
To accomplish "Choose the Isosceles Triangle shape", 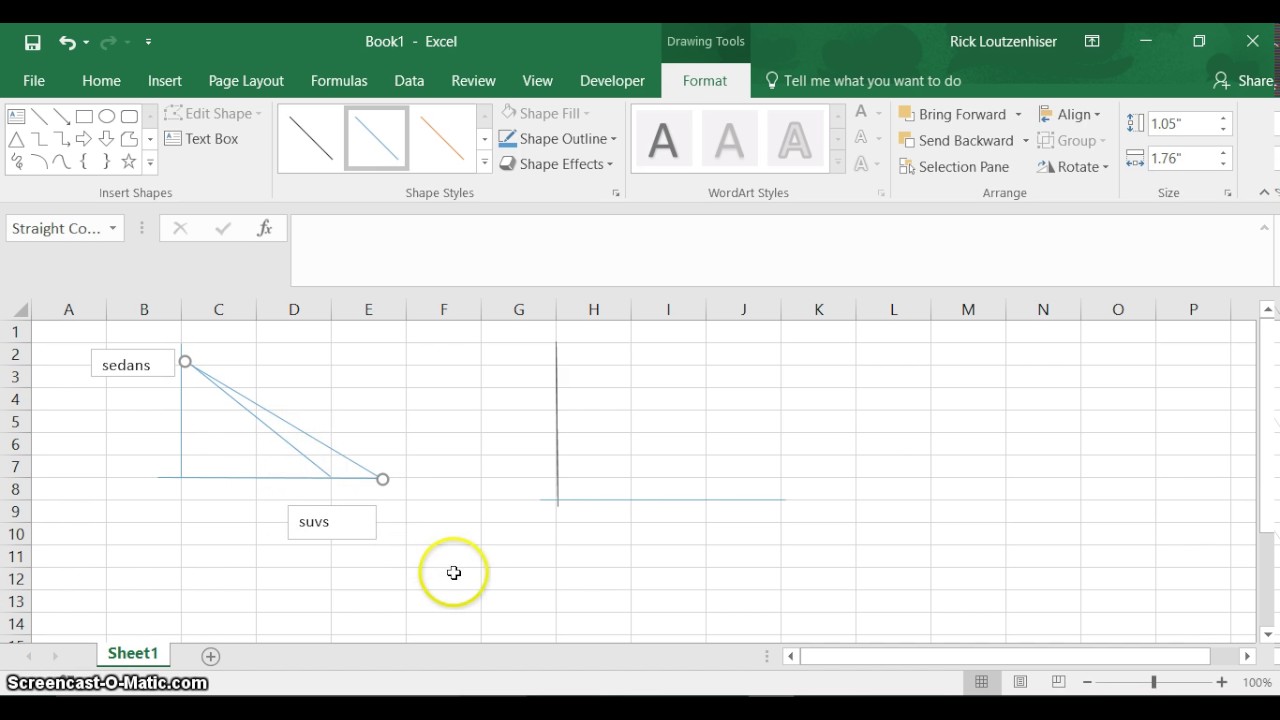I will pyautogui.click(x=16, y=139).
